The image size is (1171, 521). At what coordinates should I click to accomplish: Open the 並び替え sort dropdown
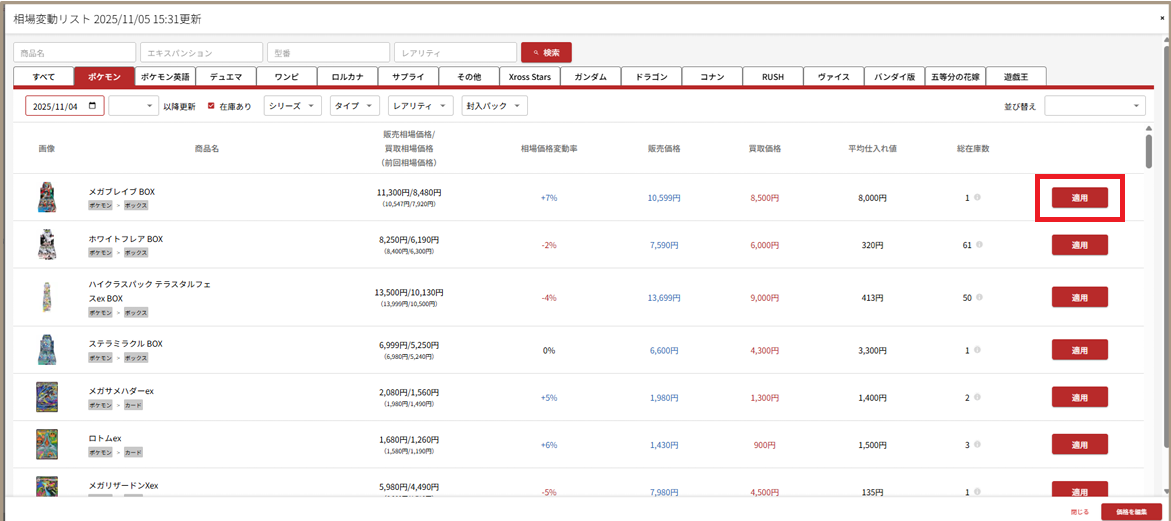(x=1094, y=106)
